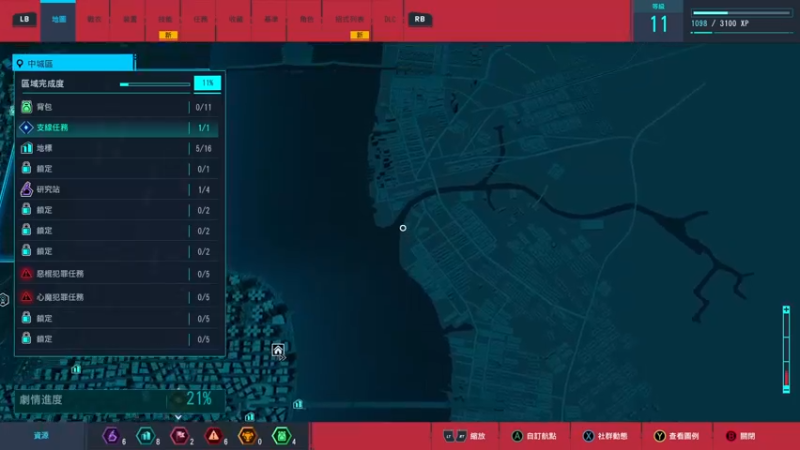800x450 pixels.
Task: Open the 裝置 gadgets tab
Action: tap(130, 19)
